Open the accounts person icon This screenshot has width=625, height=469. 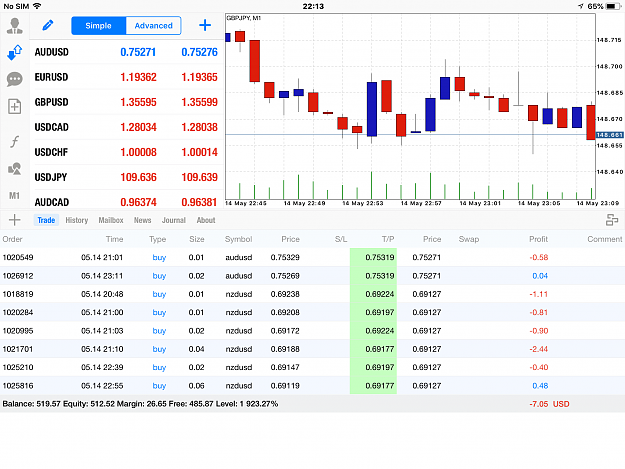15,26
